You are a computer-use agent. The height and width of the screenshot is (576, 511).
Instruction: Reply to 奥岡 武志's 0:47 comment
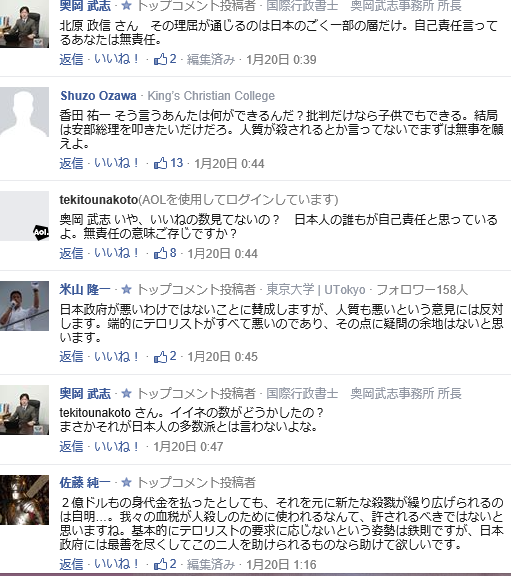pyautogui.click(x=71, y=446)
